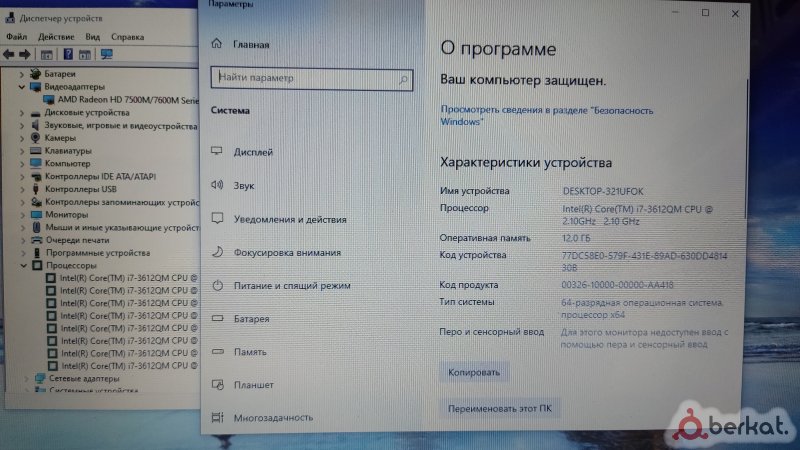Expand the Батареи node

pyautogui.click(x=21, y=74)
